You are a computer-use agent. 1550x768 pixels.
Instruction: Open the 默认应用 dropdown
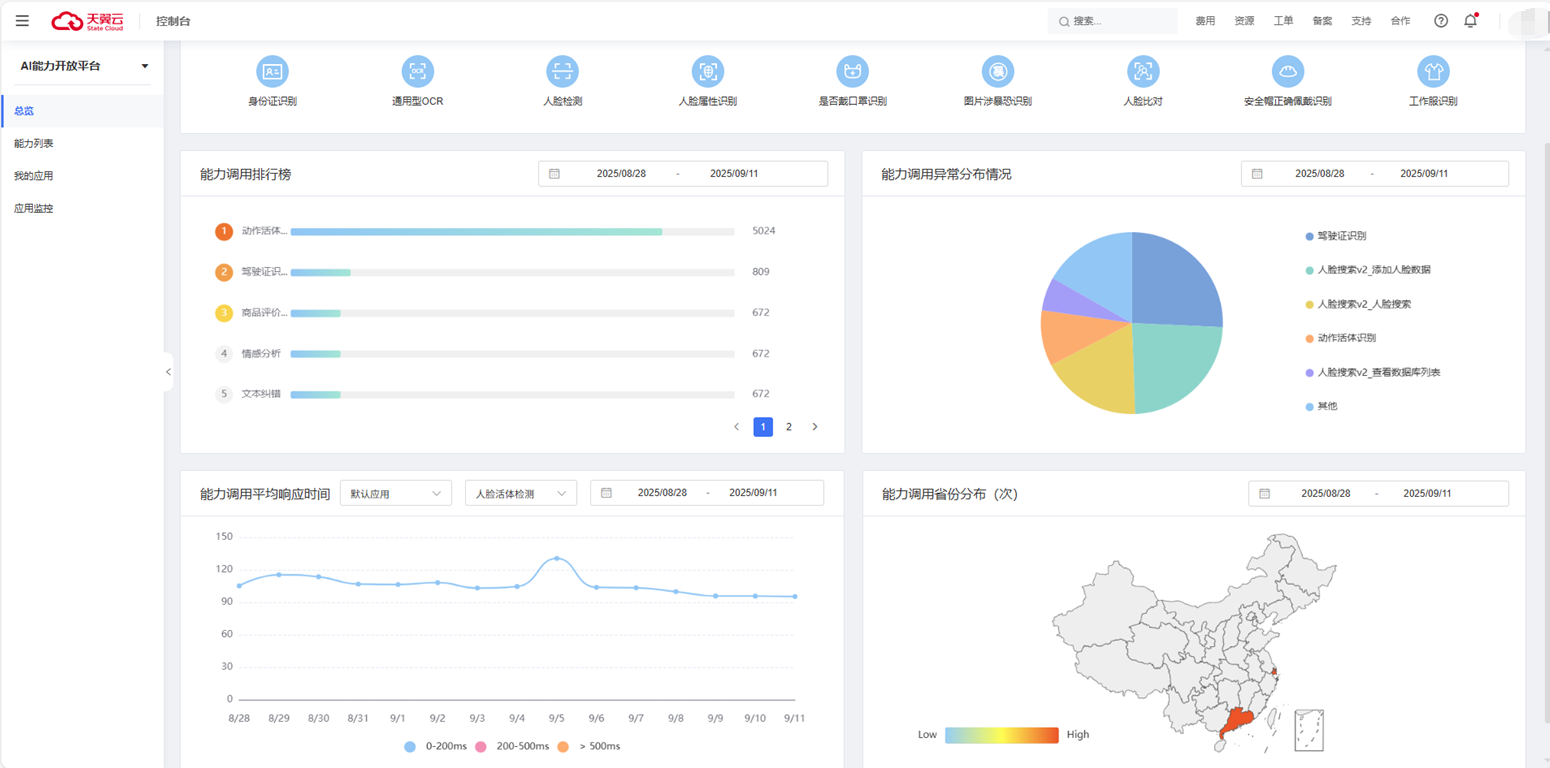point(396,493)
